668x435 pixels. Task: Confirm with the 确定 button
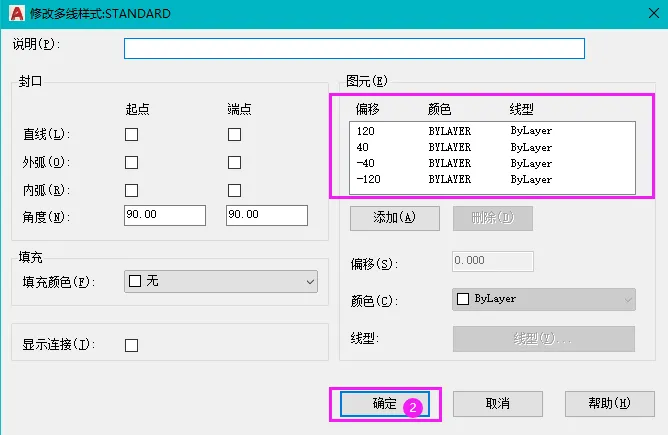[x=385, y=403]
